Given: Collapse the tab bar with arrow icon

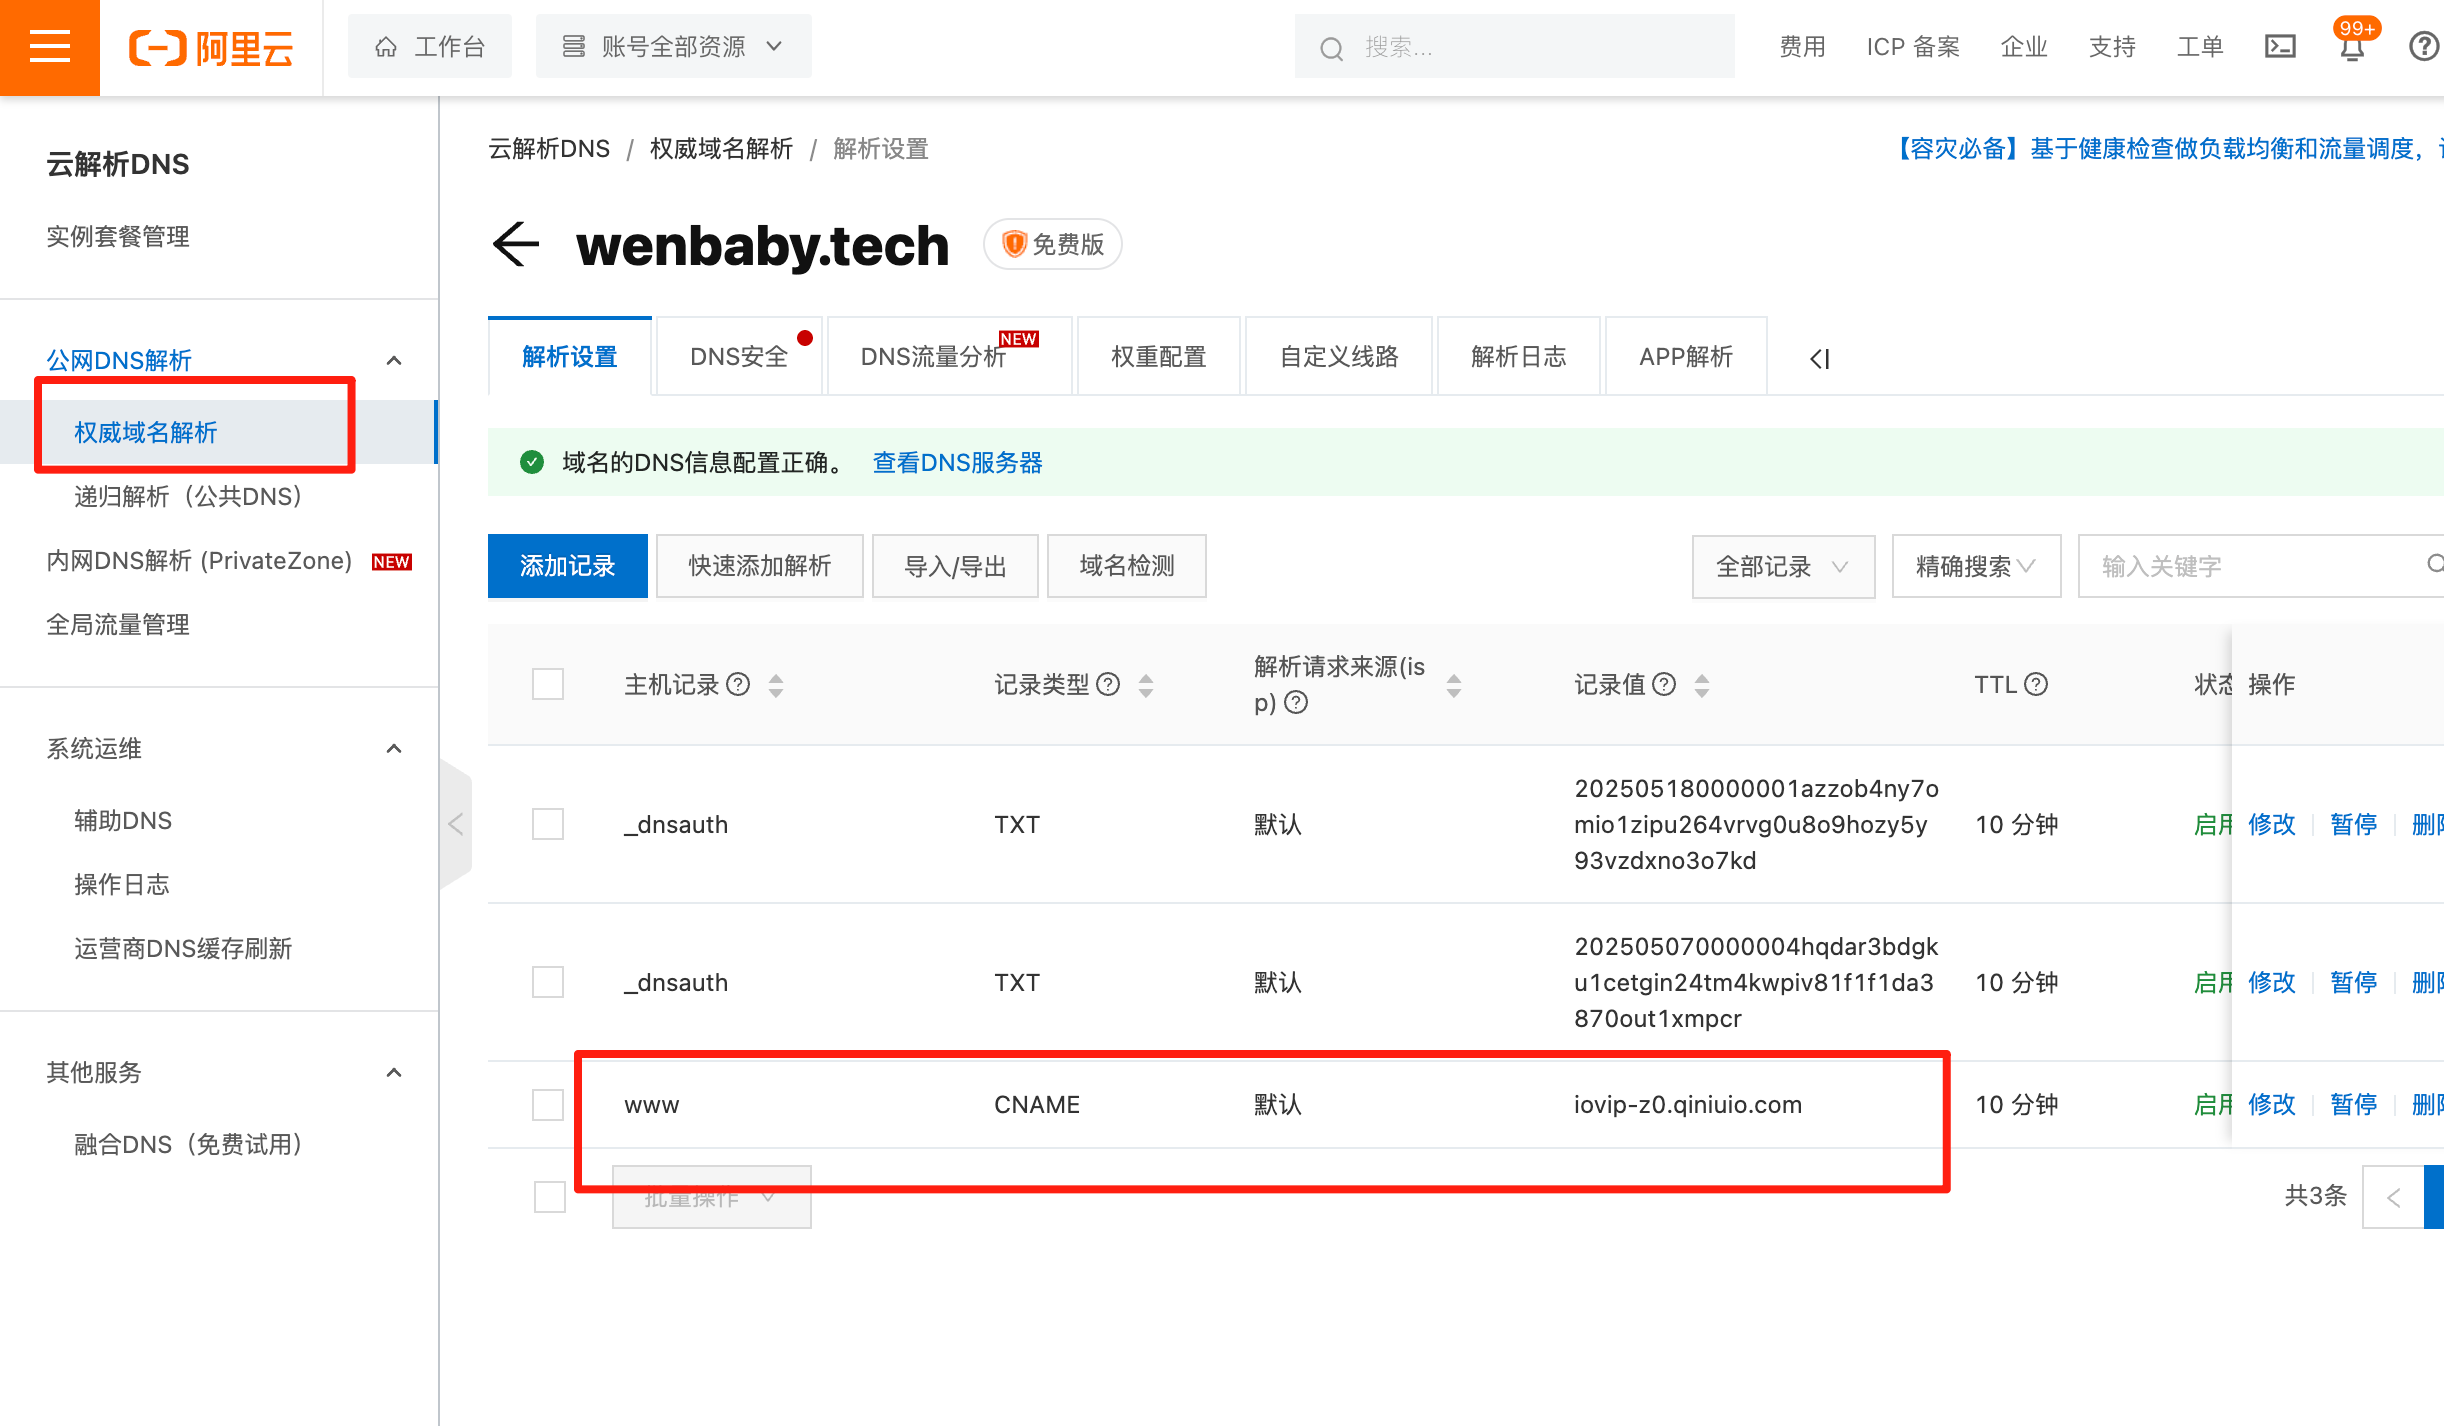Looking at the screenshot, I should click(1820, 358).
